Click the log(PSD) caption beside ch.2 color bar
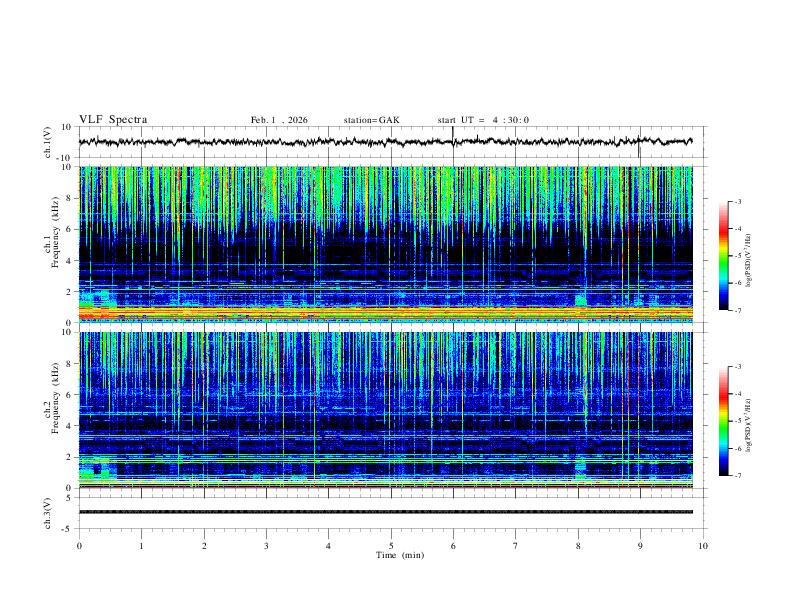The image size is (792, 612). click(749, 425)
